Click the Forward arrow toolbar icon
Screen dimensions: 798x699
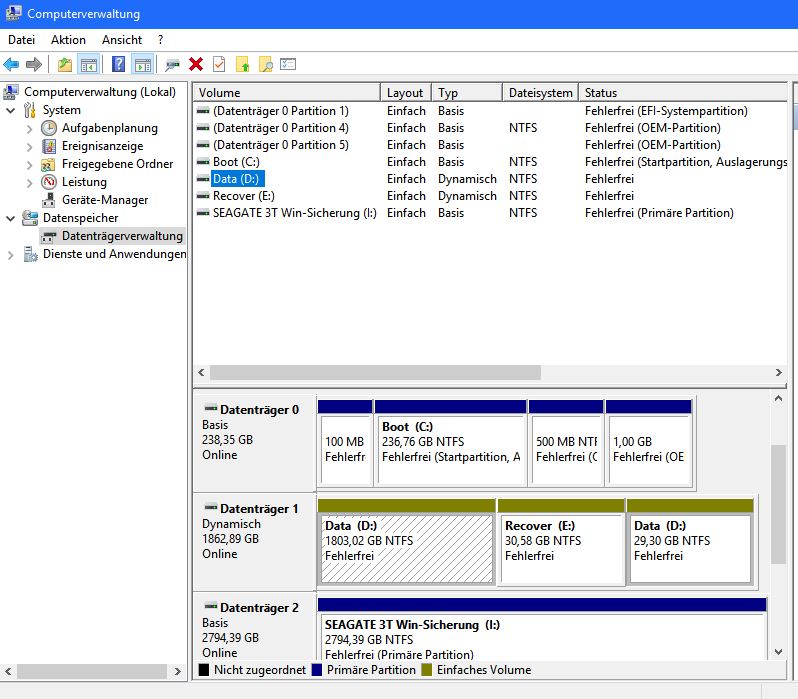click(x=34, y=65)
